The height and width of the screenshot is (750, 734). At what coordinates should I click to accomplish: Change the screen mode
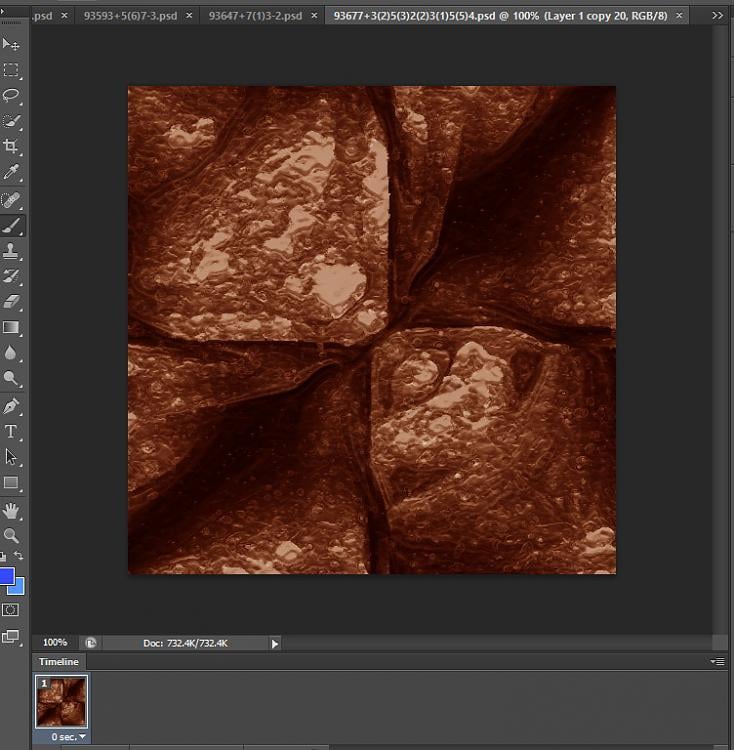pyautogui.click(x=11, y=637)
